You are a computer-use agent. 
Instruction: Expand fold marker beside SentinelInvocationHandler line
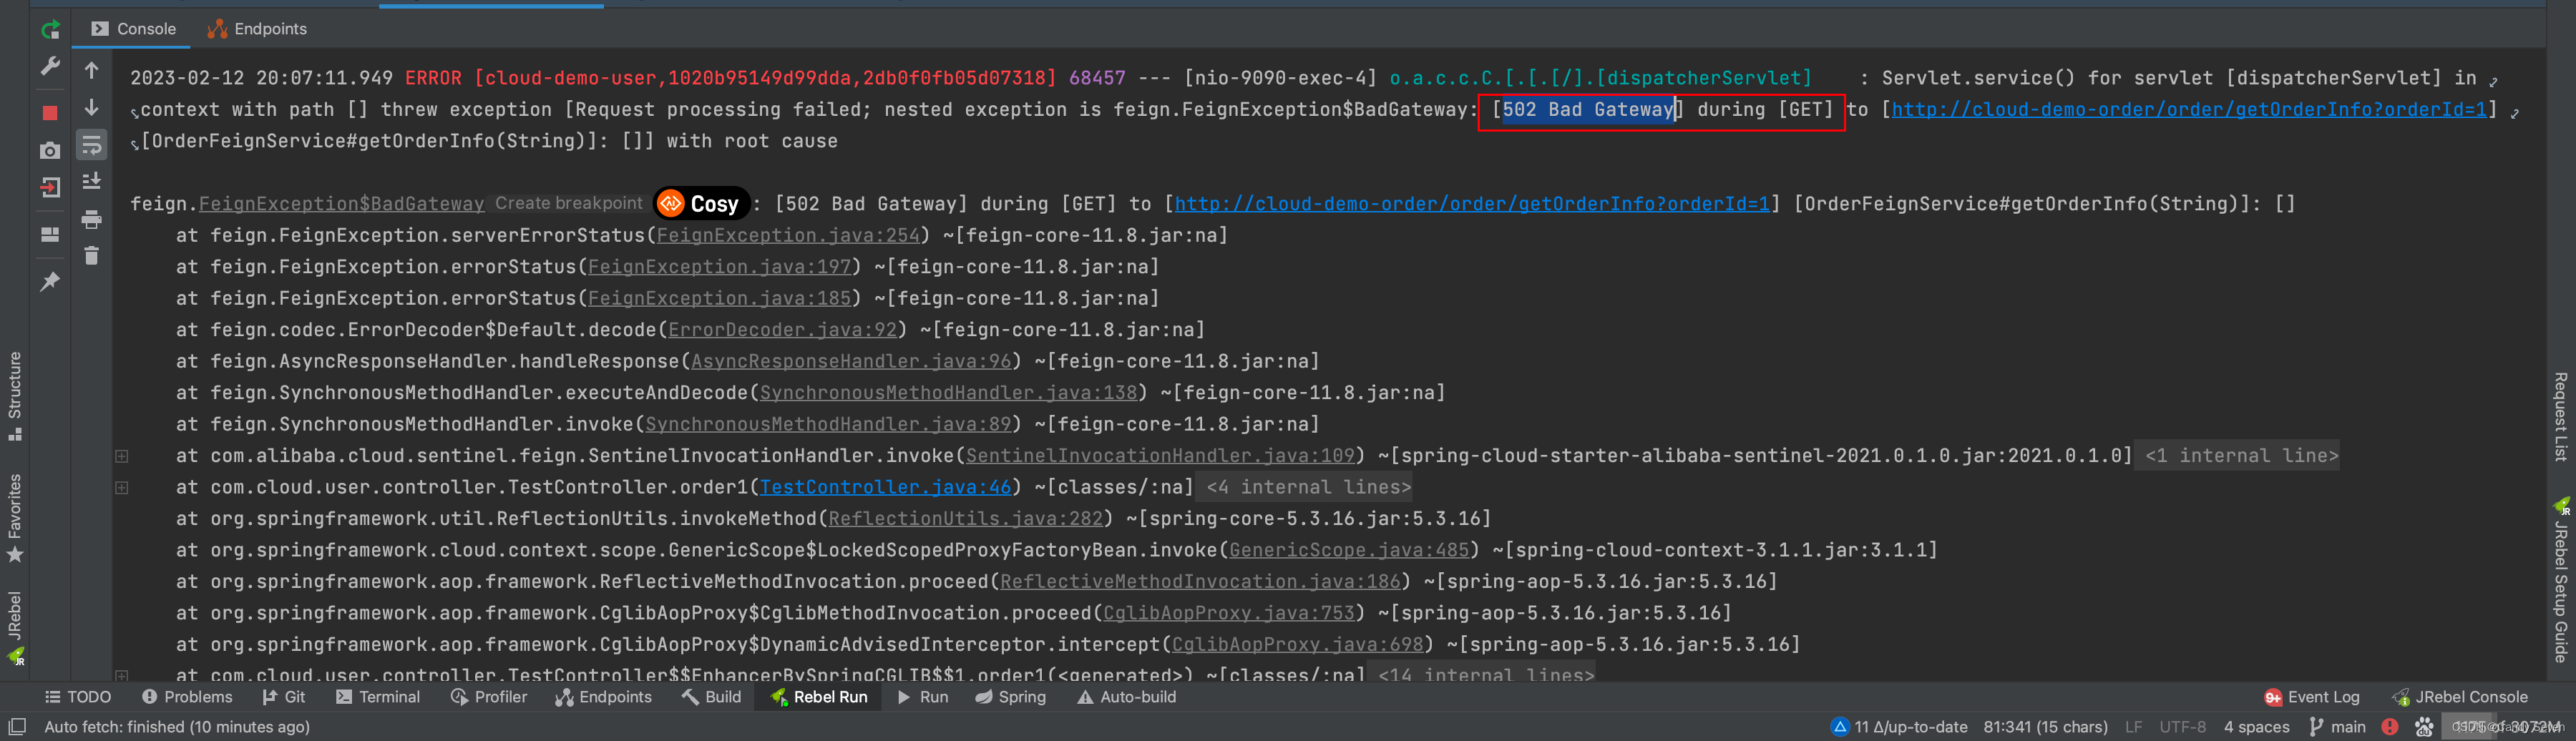[x=122, y=456]
